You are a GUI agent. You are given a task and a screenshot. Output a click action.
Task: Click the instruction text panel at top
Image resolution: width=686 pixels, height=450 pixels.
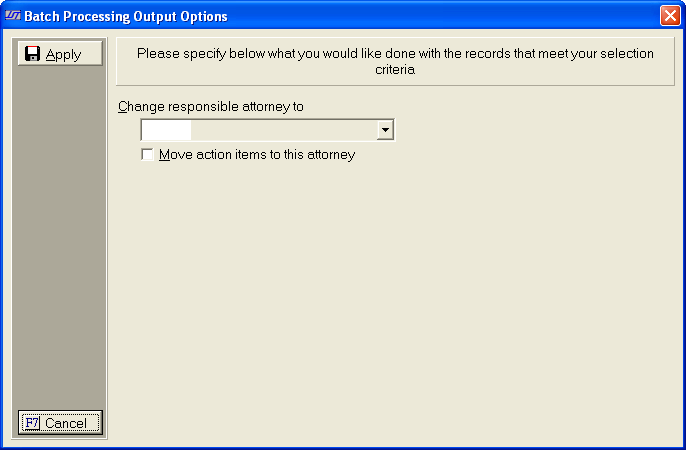click(395, 62)
